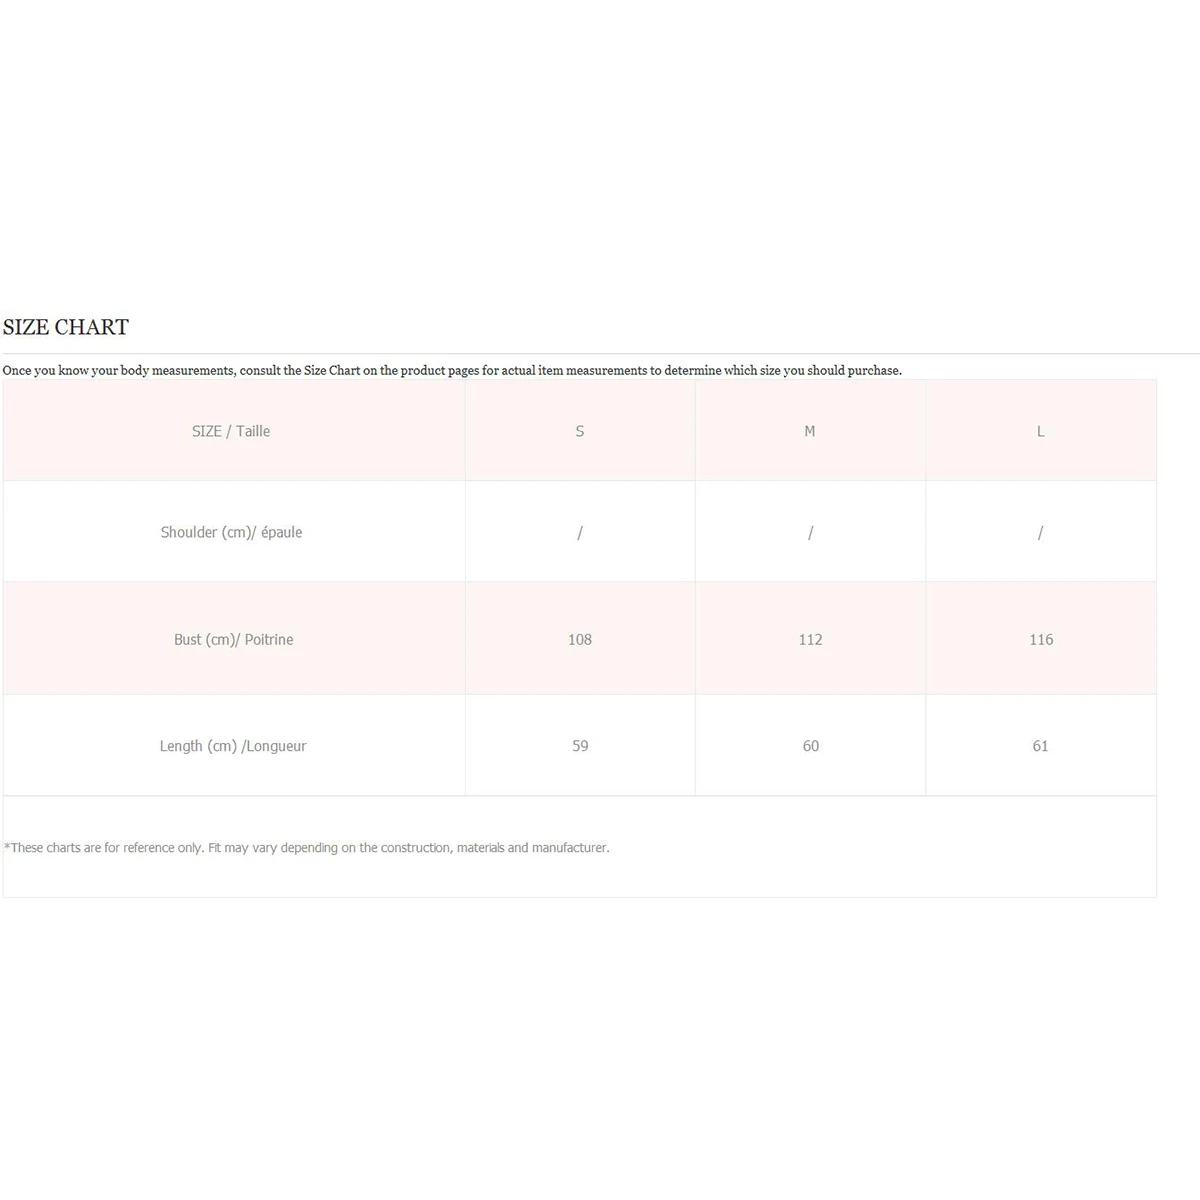Click the reference-only footnote text
This screenshot has width=1200, height=1200.
[x=307, y=848]
